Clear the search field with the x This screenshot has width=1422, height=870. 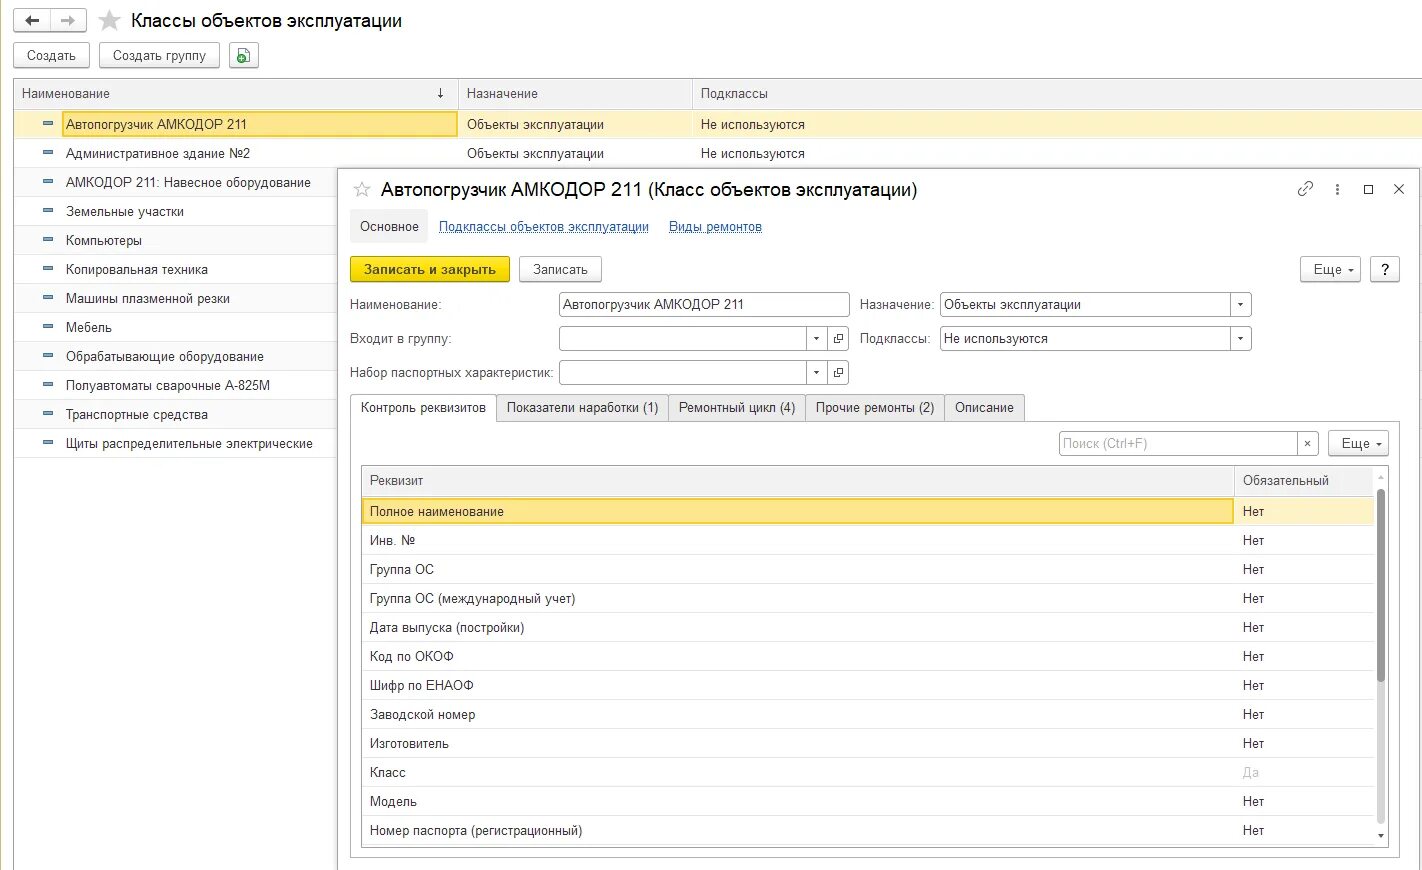(x=1308, y=444)
